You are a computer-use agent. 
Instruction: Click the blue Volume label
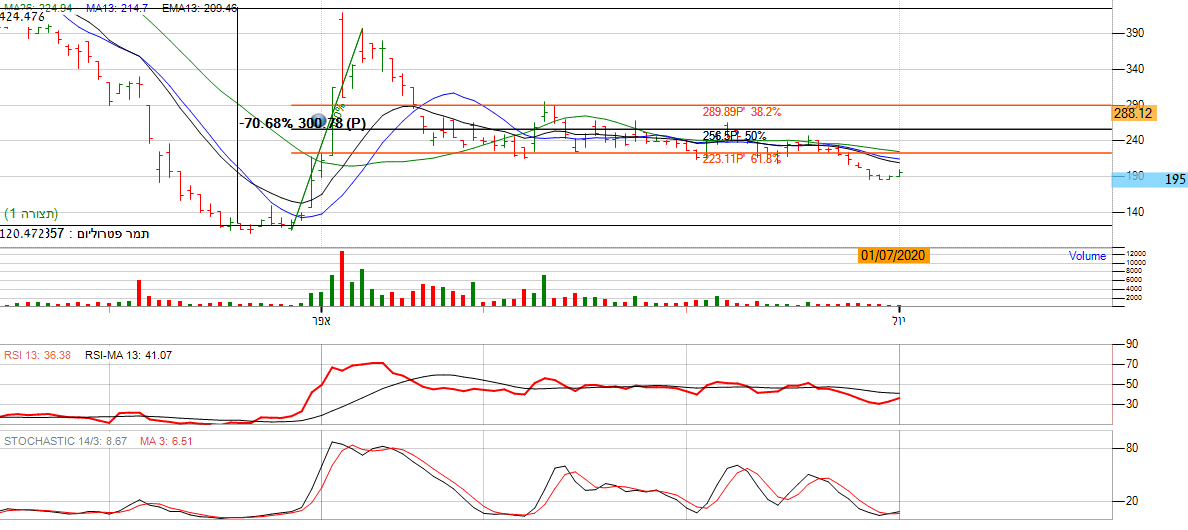(1087, 256)
